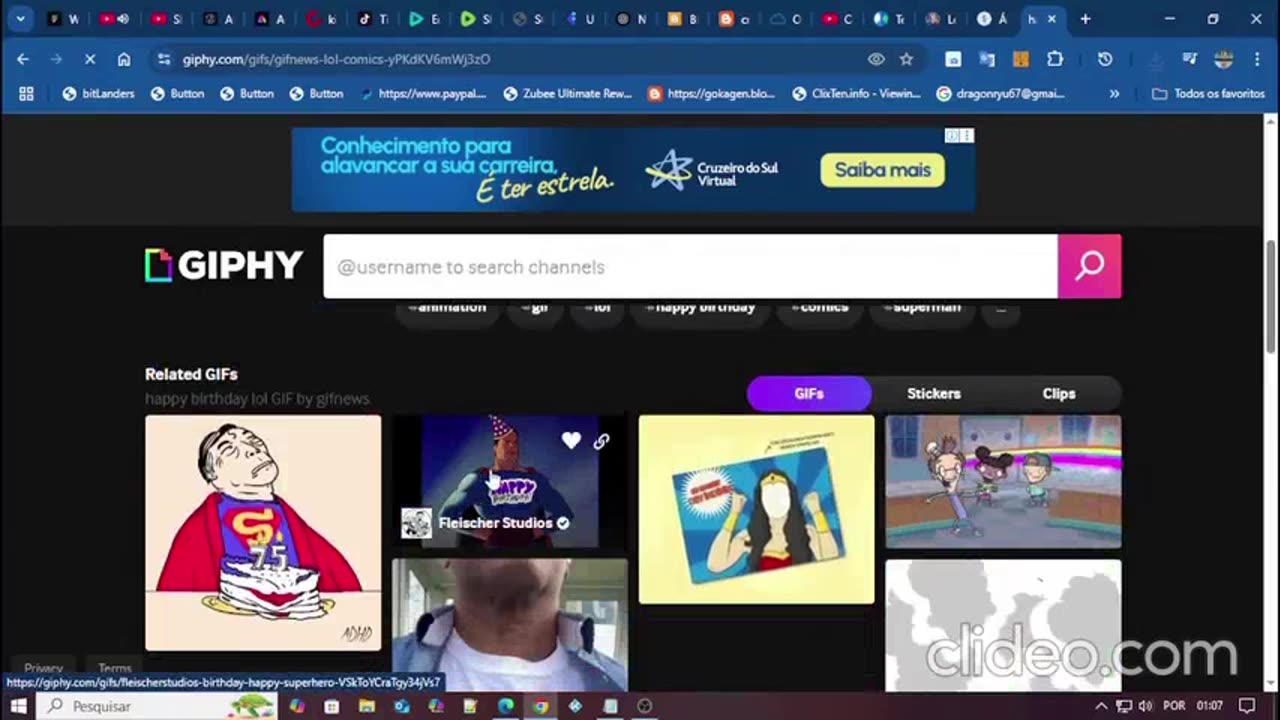This screenshot has width=1280, height=720.
Task: Open Chrome from the taskbar
Action: (540, 706)
